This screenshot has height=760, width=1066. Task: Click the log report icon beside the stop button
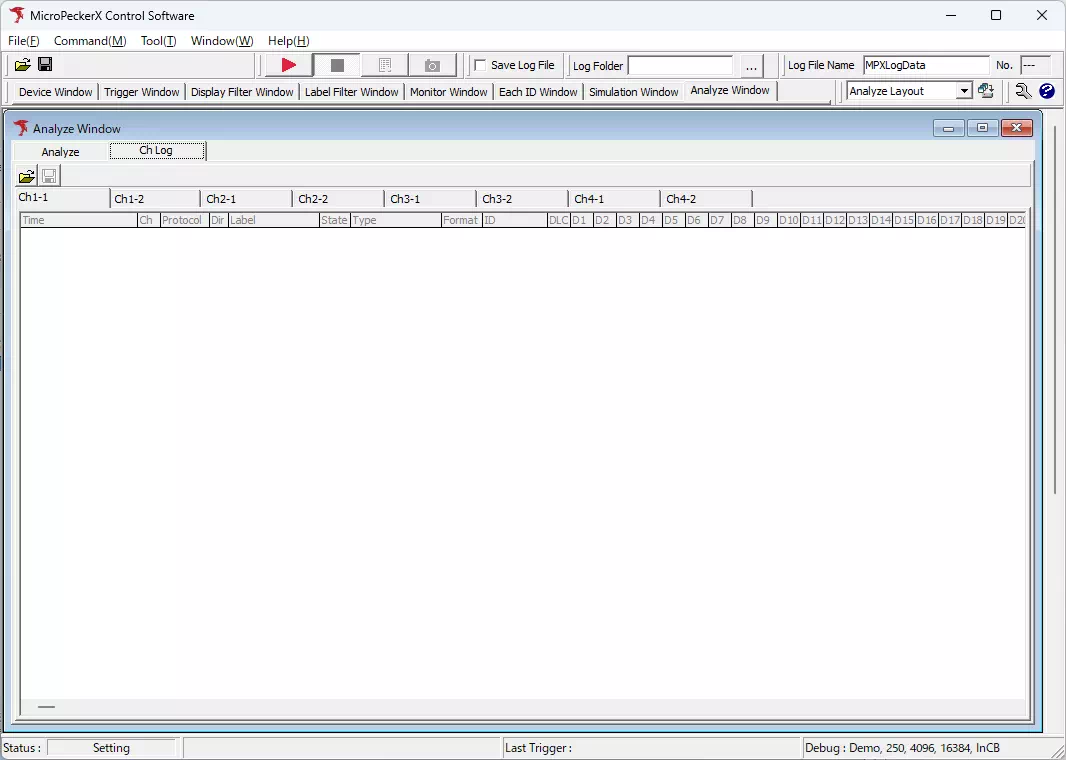tap(384, 64)
